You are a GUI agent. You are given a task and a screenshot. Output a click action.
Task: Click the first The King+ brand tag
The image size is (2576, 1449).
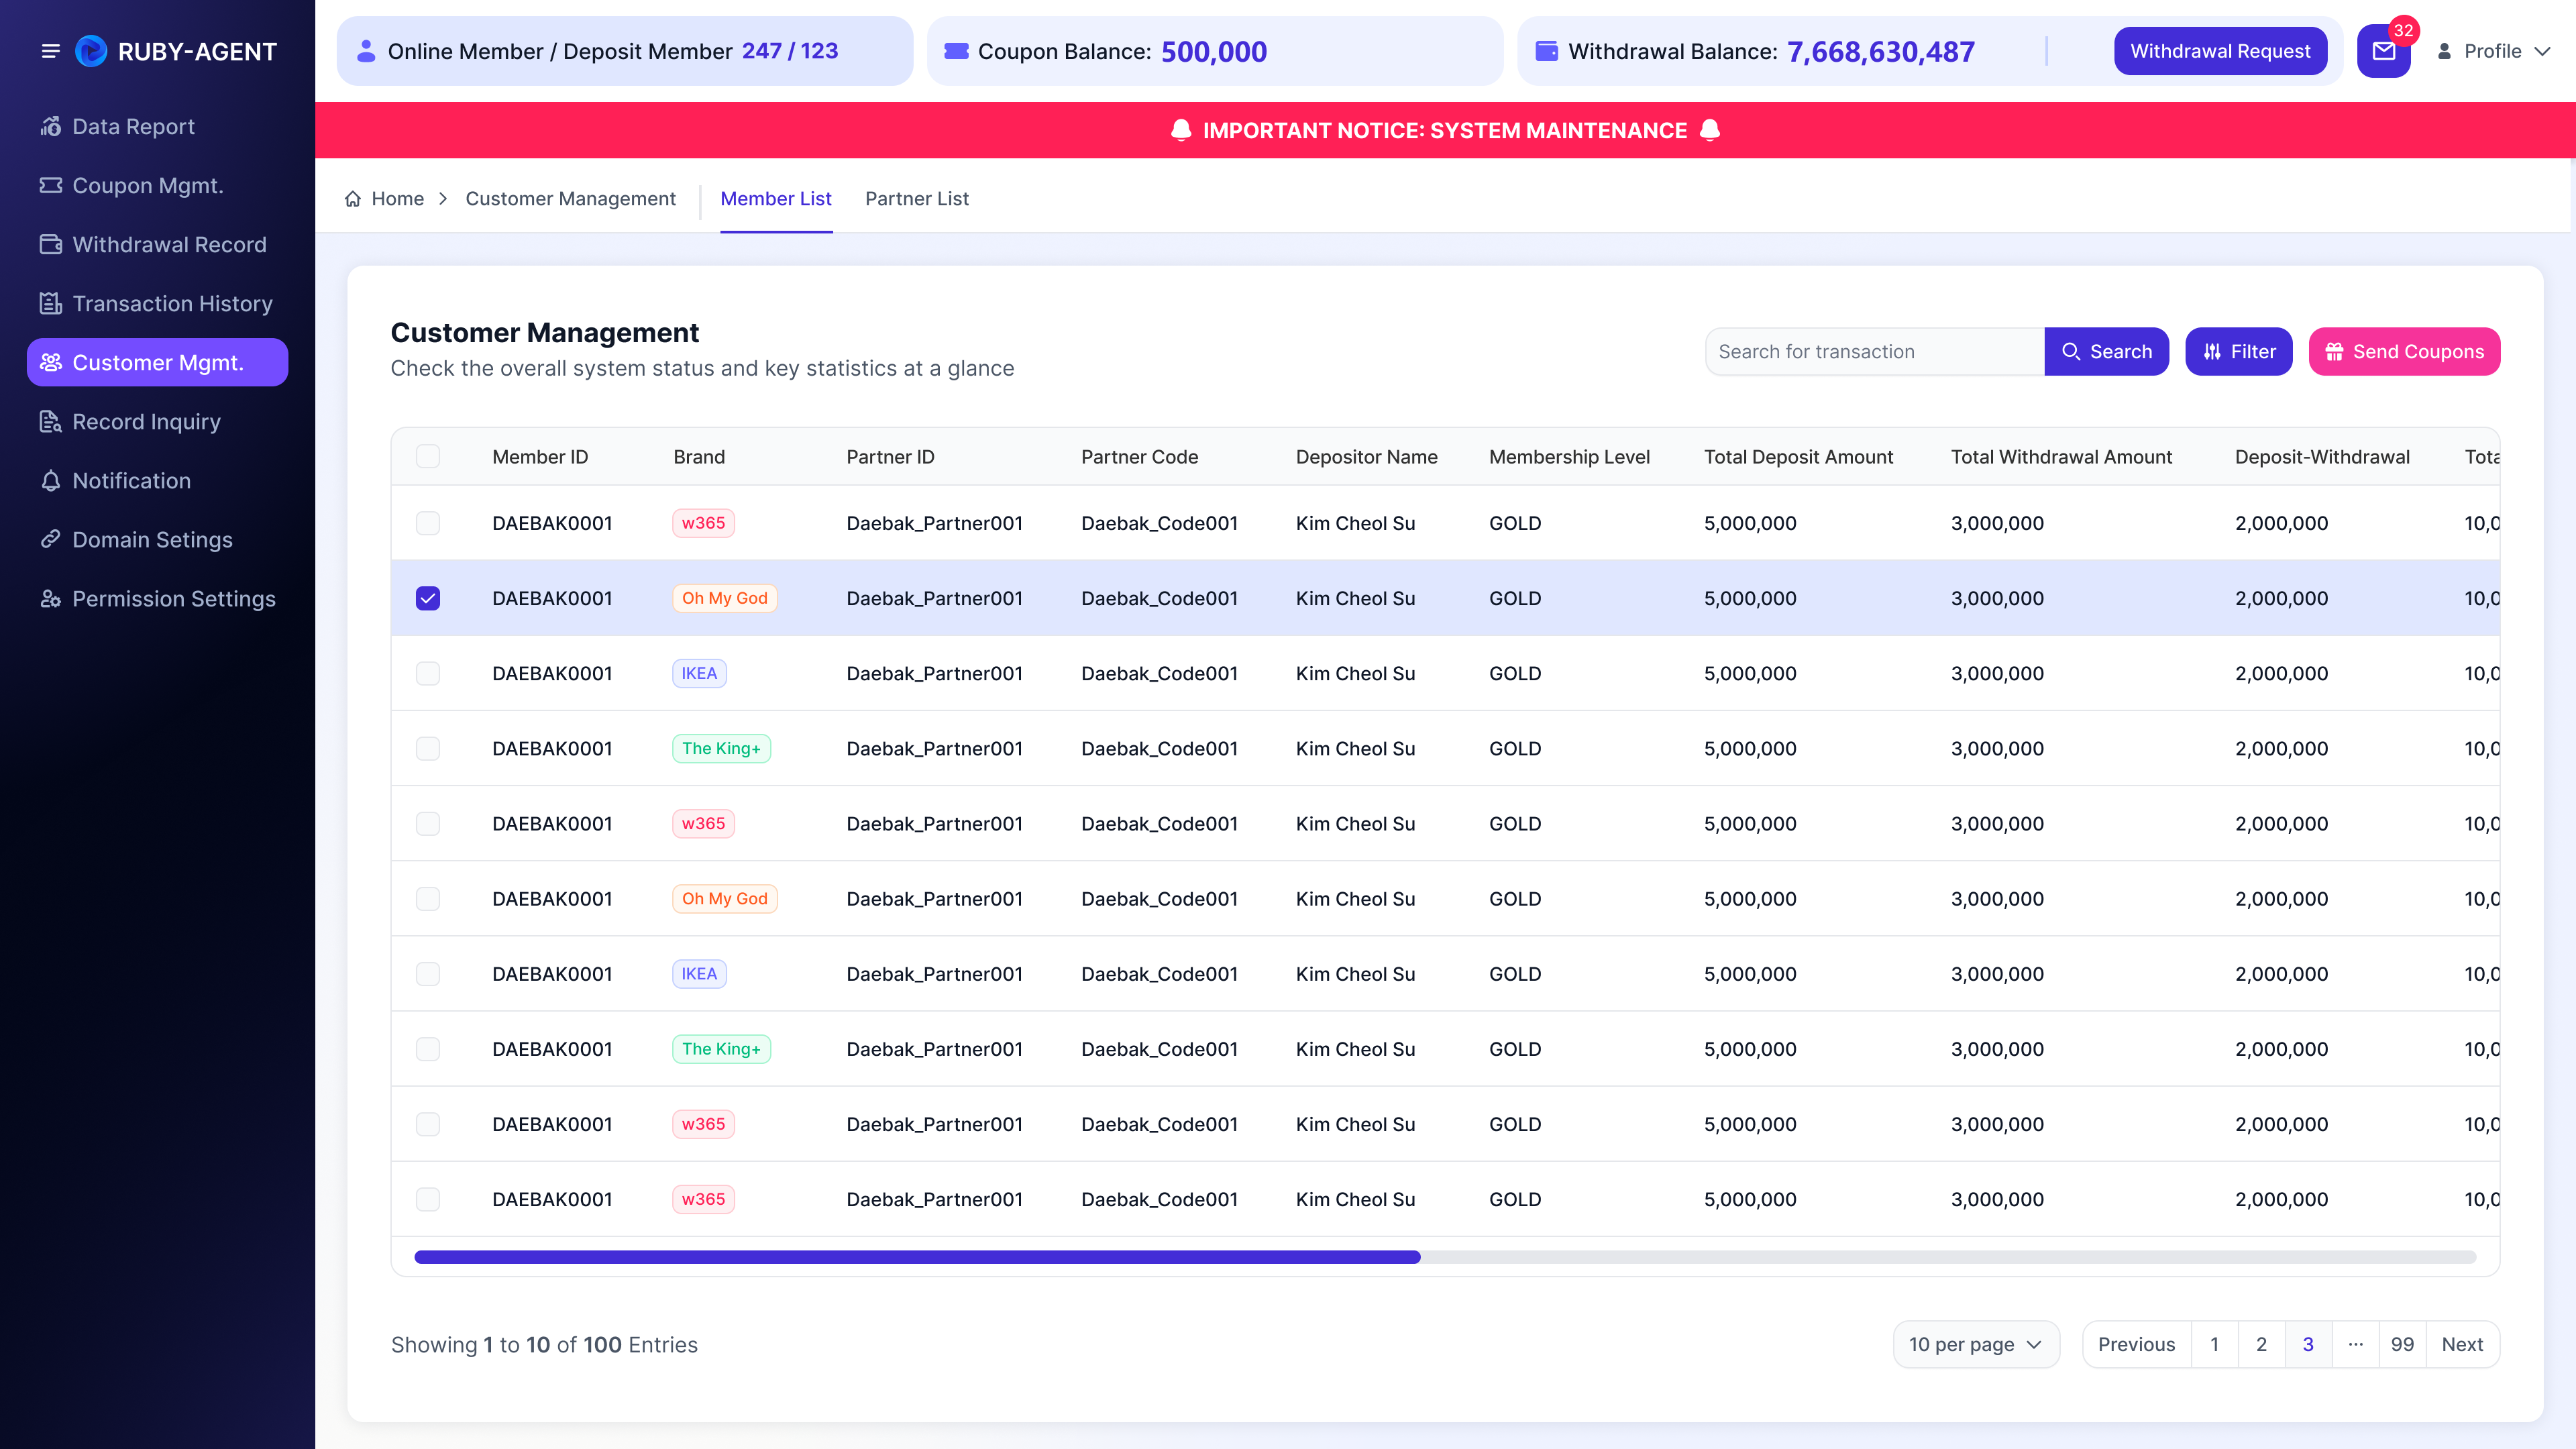(x=721, y=748)
